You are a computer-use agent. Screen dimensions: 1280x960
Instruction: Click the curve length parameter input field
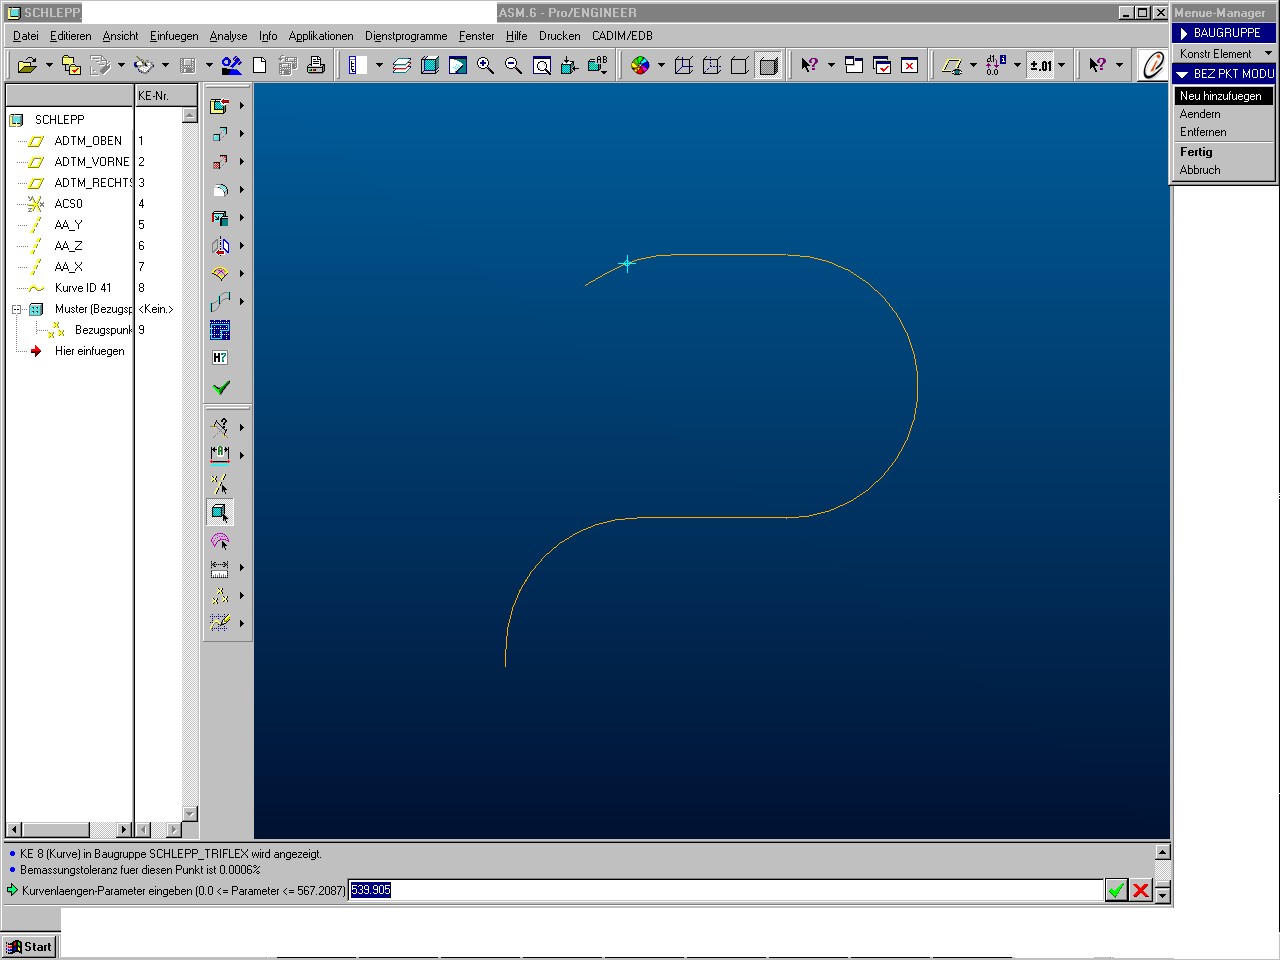click(725, 890)
